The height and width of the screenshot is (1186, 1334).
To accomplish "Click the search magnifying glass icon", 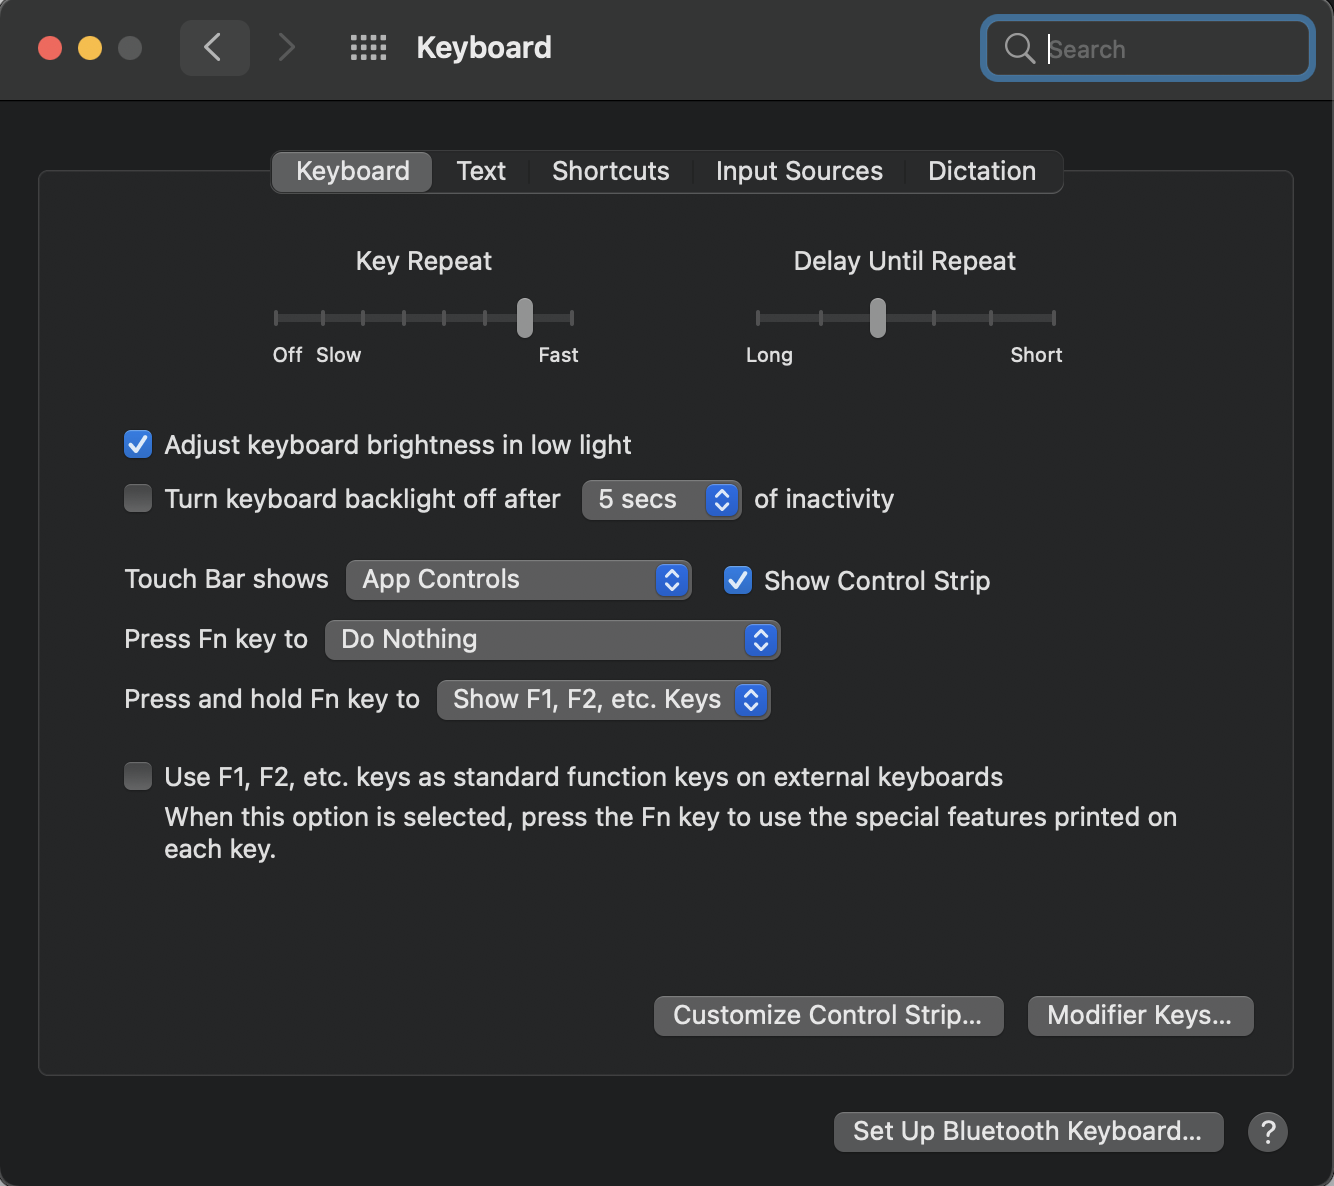I will 1019,48.
